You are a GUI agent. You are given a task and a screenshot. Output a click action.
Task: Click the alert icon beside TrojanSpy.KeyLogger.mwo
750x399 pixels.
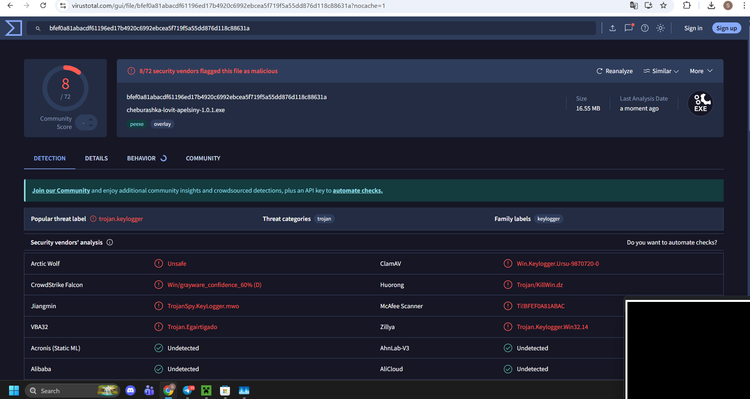[x=158, y=306]
